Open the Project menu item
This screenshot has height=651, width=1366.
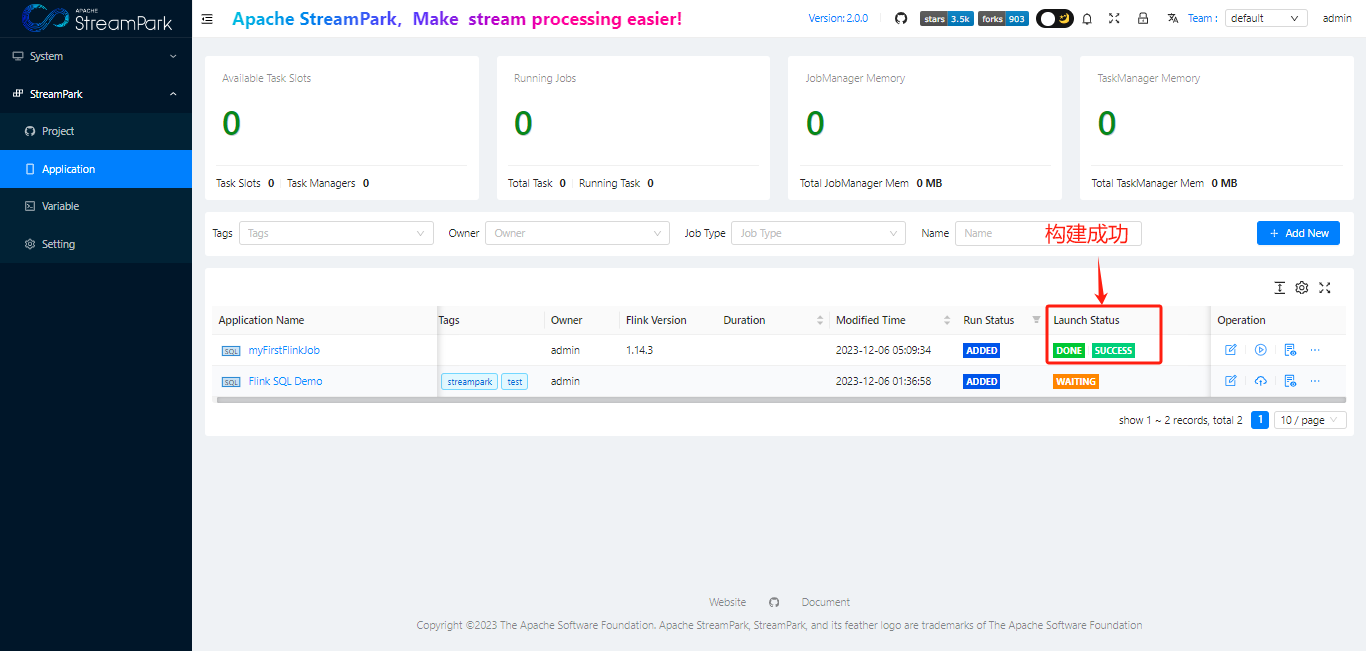pyautogui.click(x=96, y=131)
